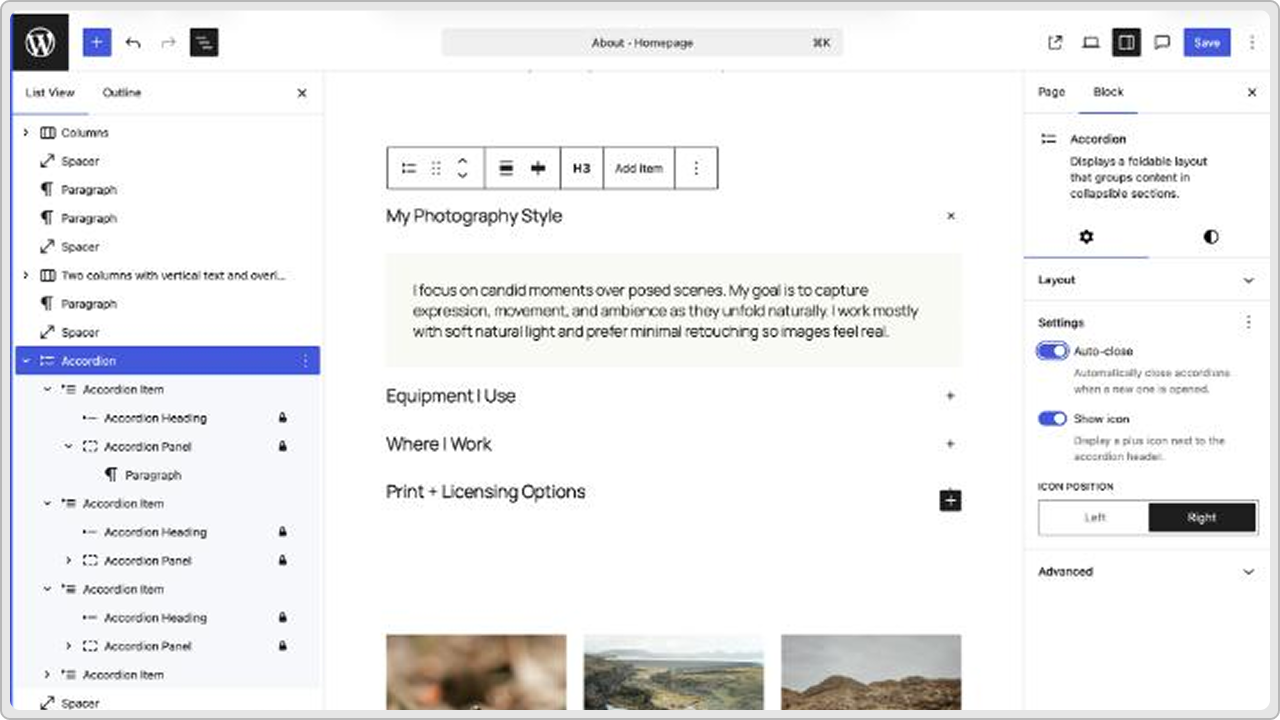Open block toolbar three-dot options

[x=696, y=168]
